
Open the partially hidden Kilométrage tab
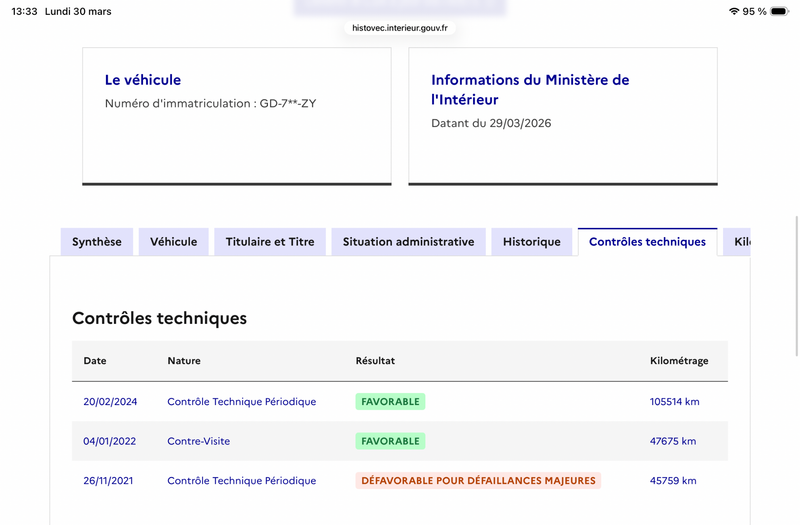pos(737,242)
